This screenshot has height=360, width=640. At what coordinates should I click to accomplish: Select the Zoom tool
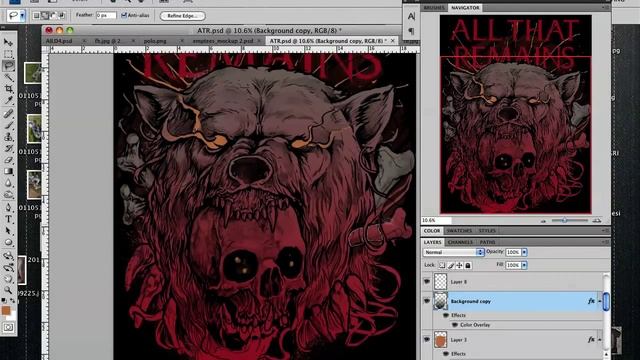[x=8, y=291]
